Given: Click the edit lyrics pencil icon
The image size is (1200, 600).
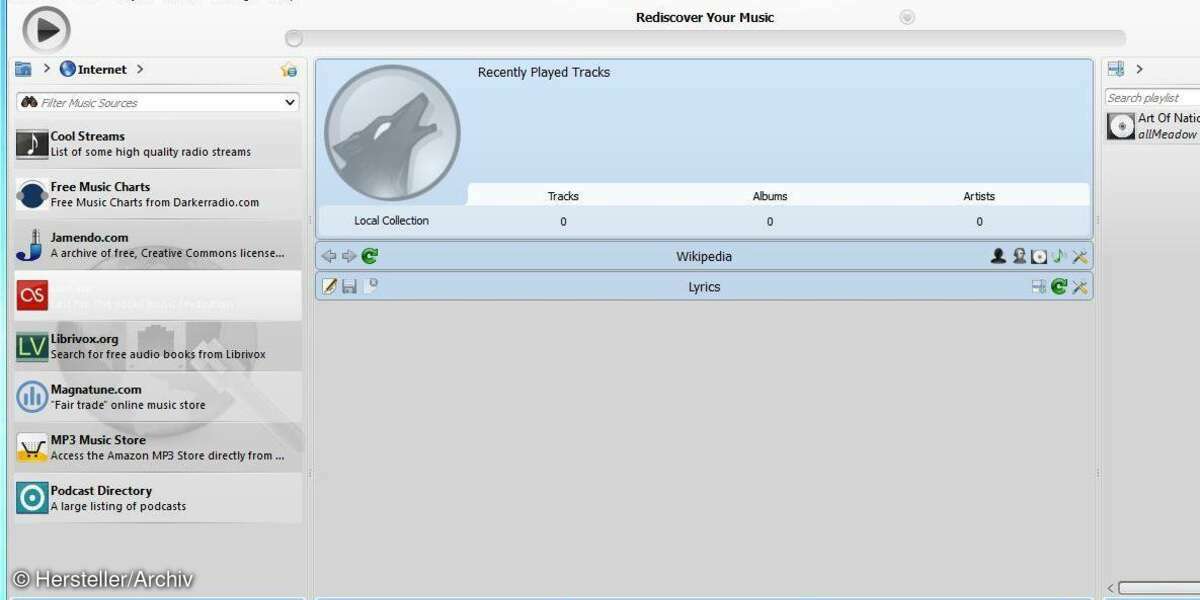Looking at the screenshot, I should pos(329,287).
